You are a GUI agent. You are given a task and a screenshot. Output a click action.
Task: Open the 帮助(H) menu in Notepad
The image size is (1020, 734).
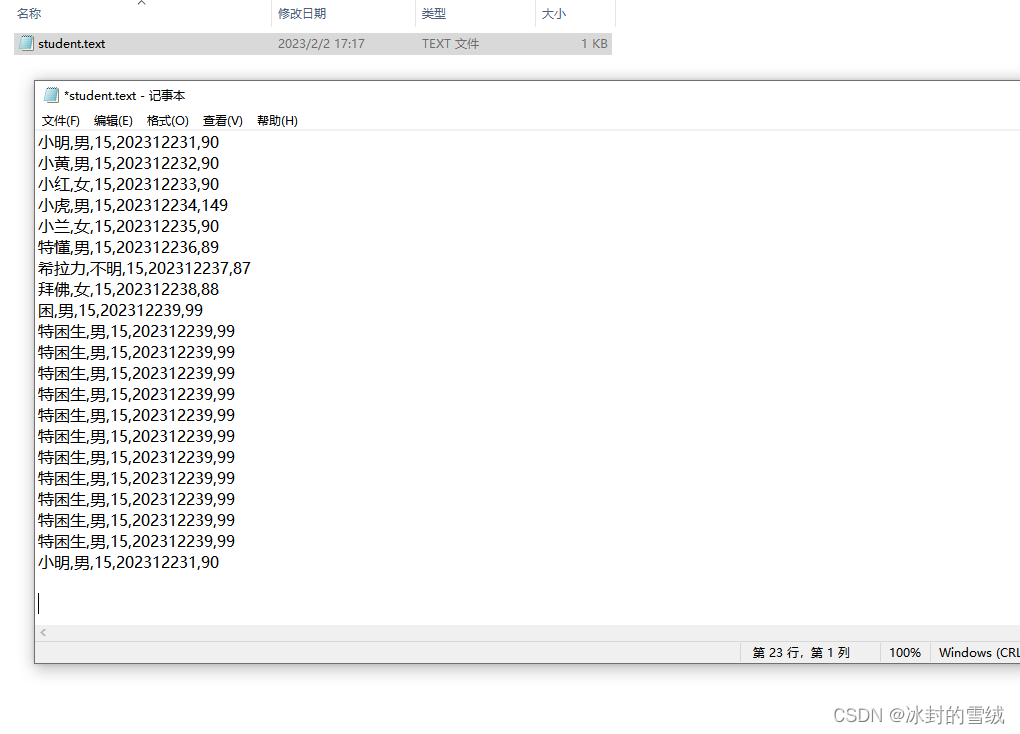(x=277, y=120)
